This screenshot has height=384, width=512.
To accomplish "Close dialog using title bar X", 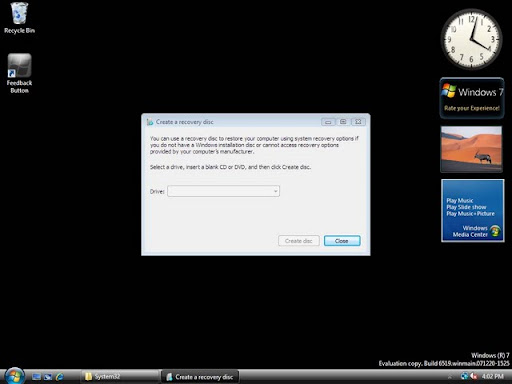I will (x=358, y=122).
